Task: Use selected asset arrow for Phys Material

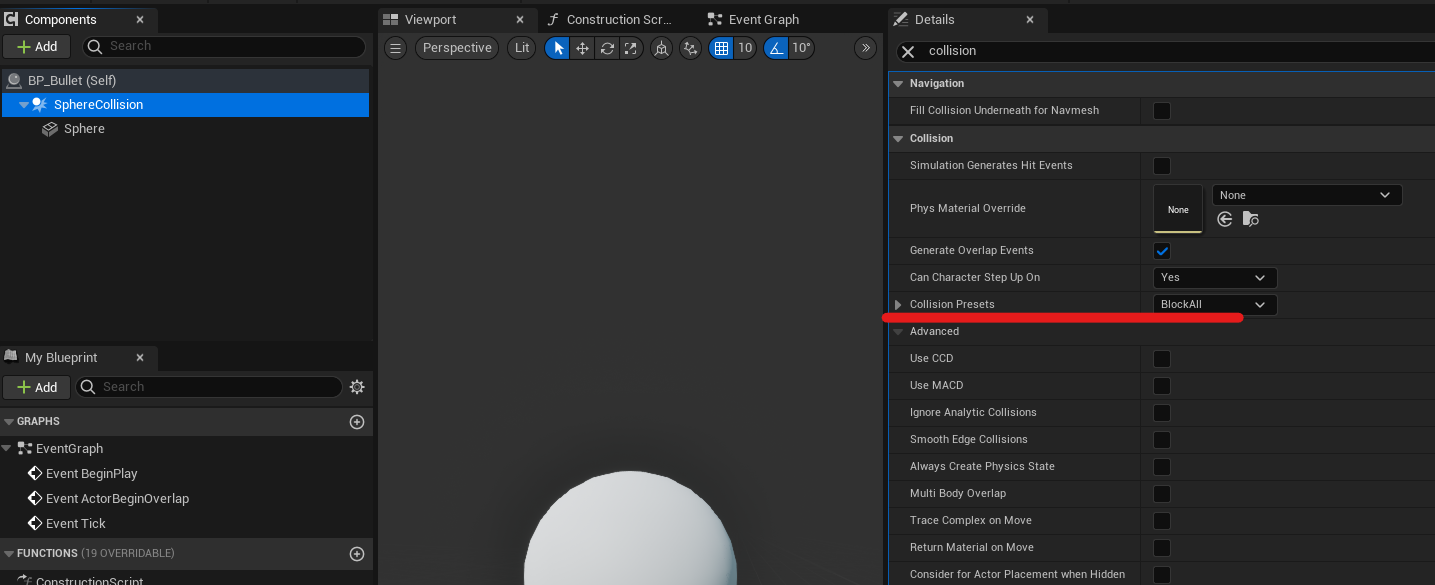Action: (1225, 219)
